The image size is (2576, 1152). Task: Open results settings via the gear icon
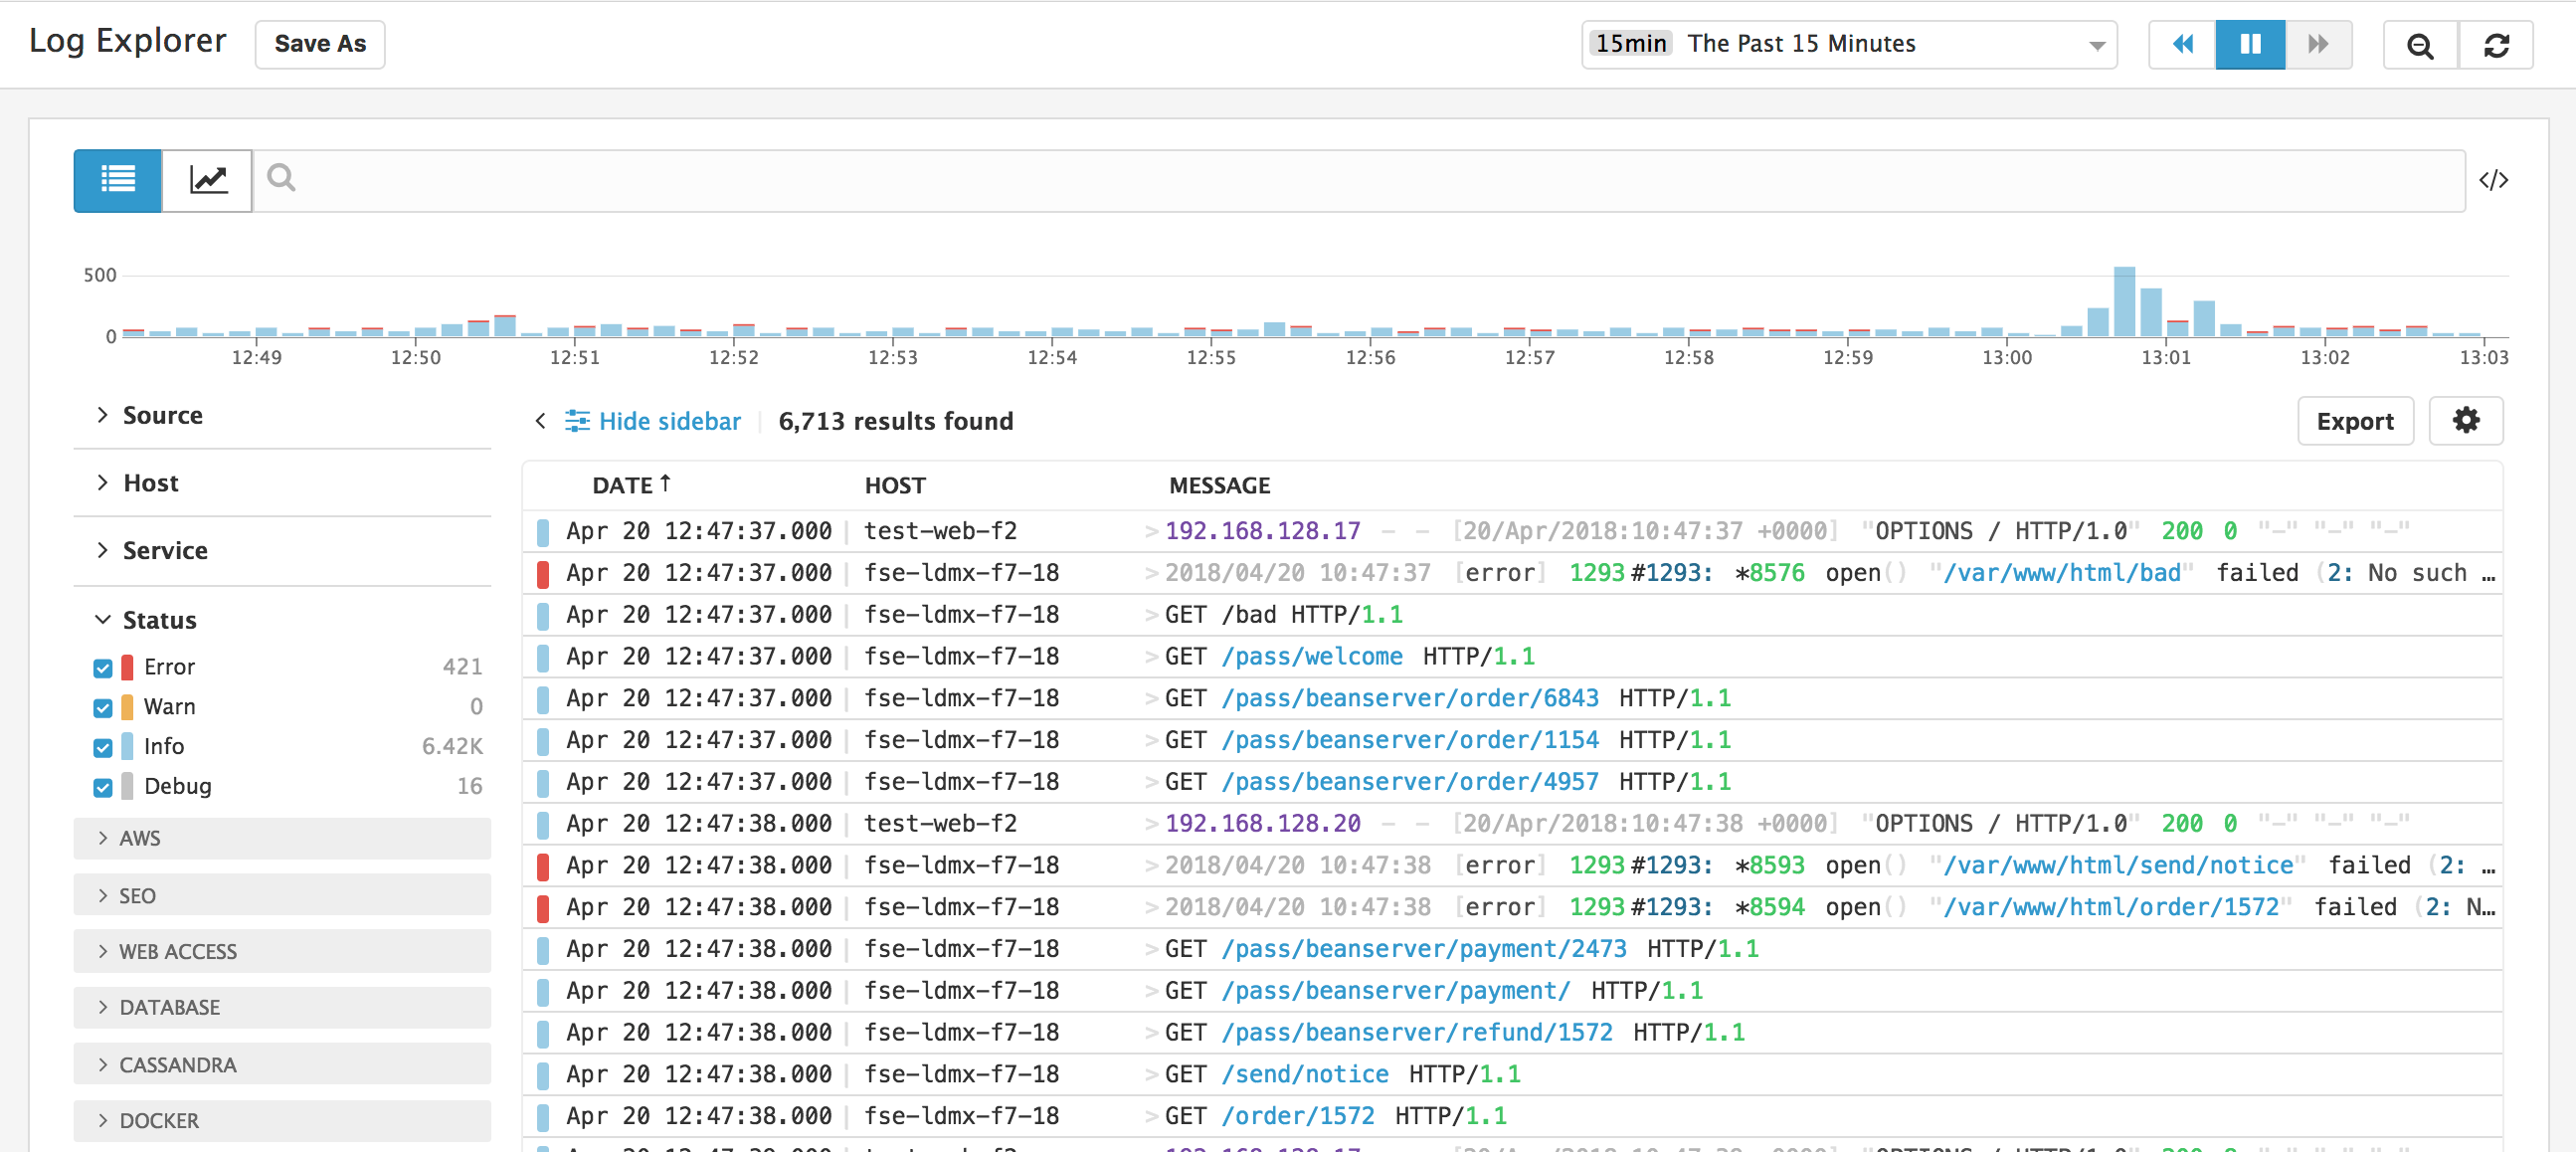tap(2465, 421)
